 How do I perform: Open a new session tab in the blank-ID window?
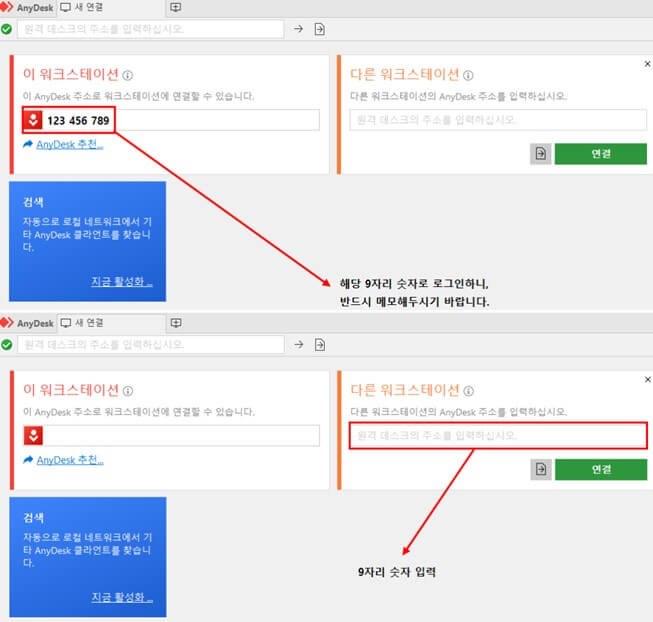[176, 323]
